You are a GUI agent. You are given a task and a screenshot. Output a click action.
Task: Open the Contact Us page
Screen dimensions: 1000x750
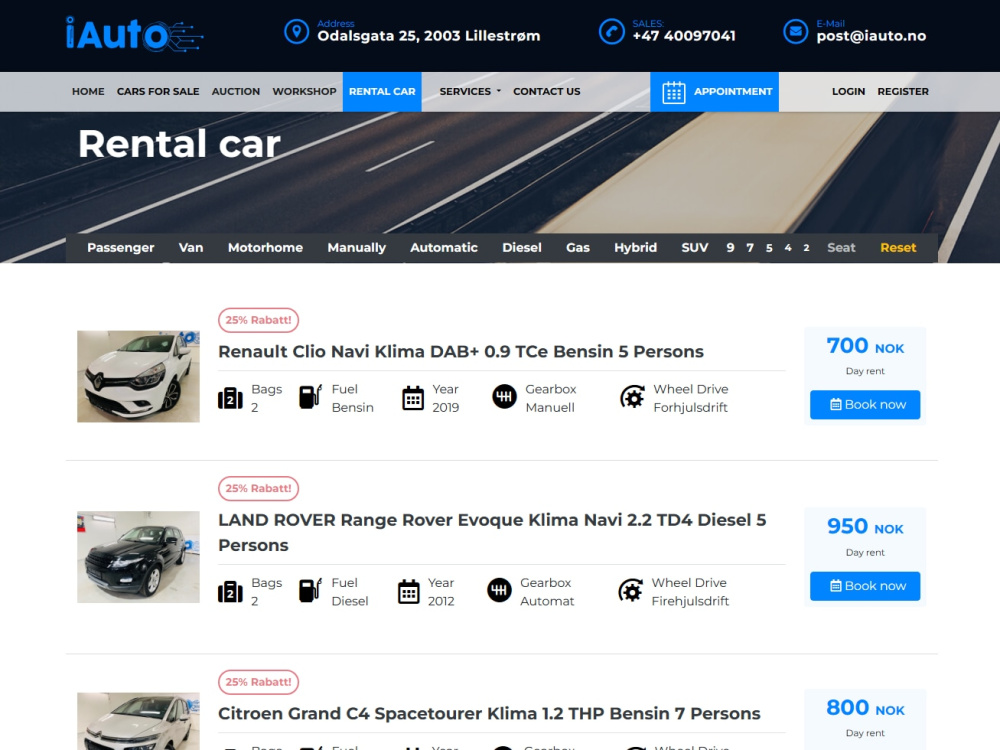coord(547,91)
